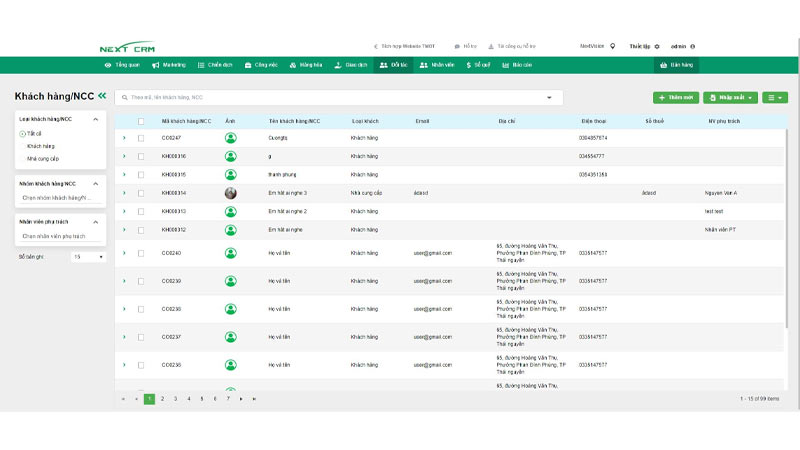
Task: Open the list view options menu icon
Action: pyautogui.click(x=774, y=98)
